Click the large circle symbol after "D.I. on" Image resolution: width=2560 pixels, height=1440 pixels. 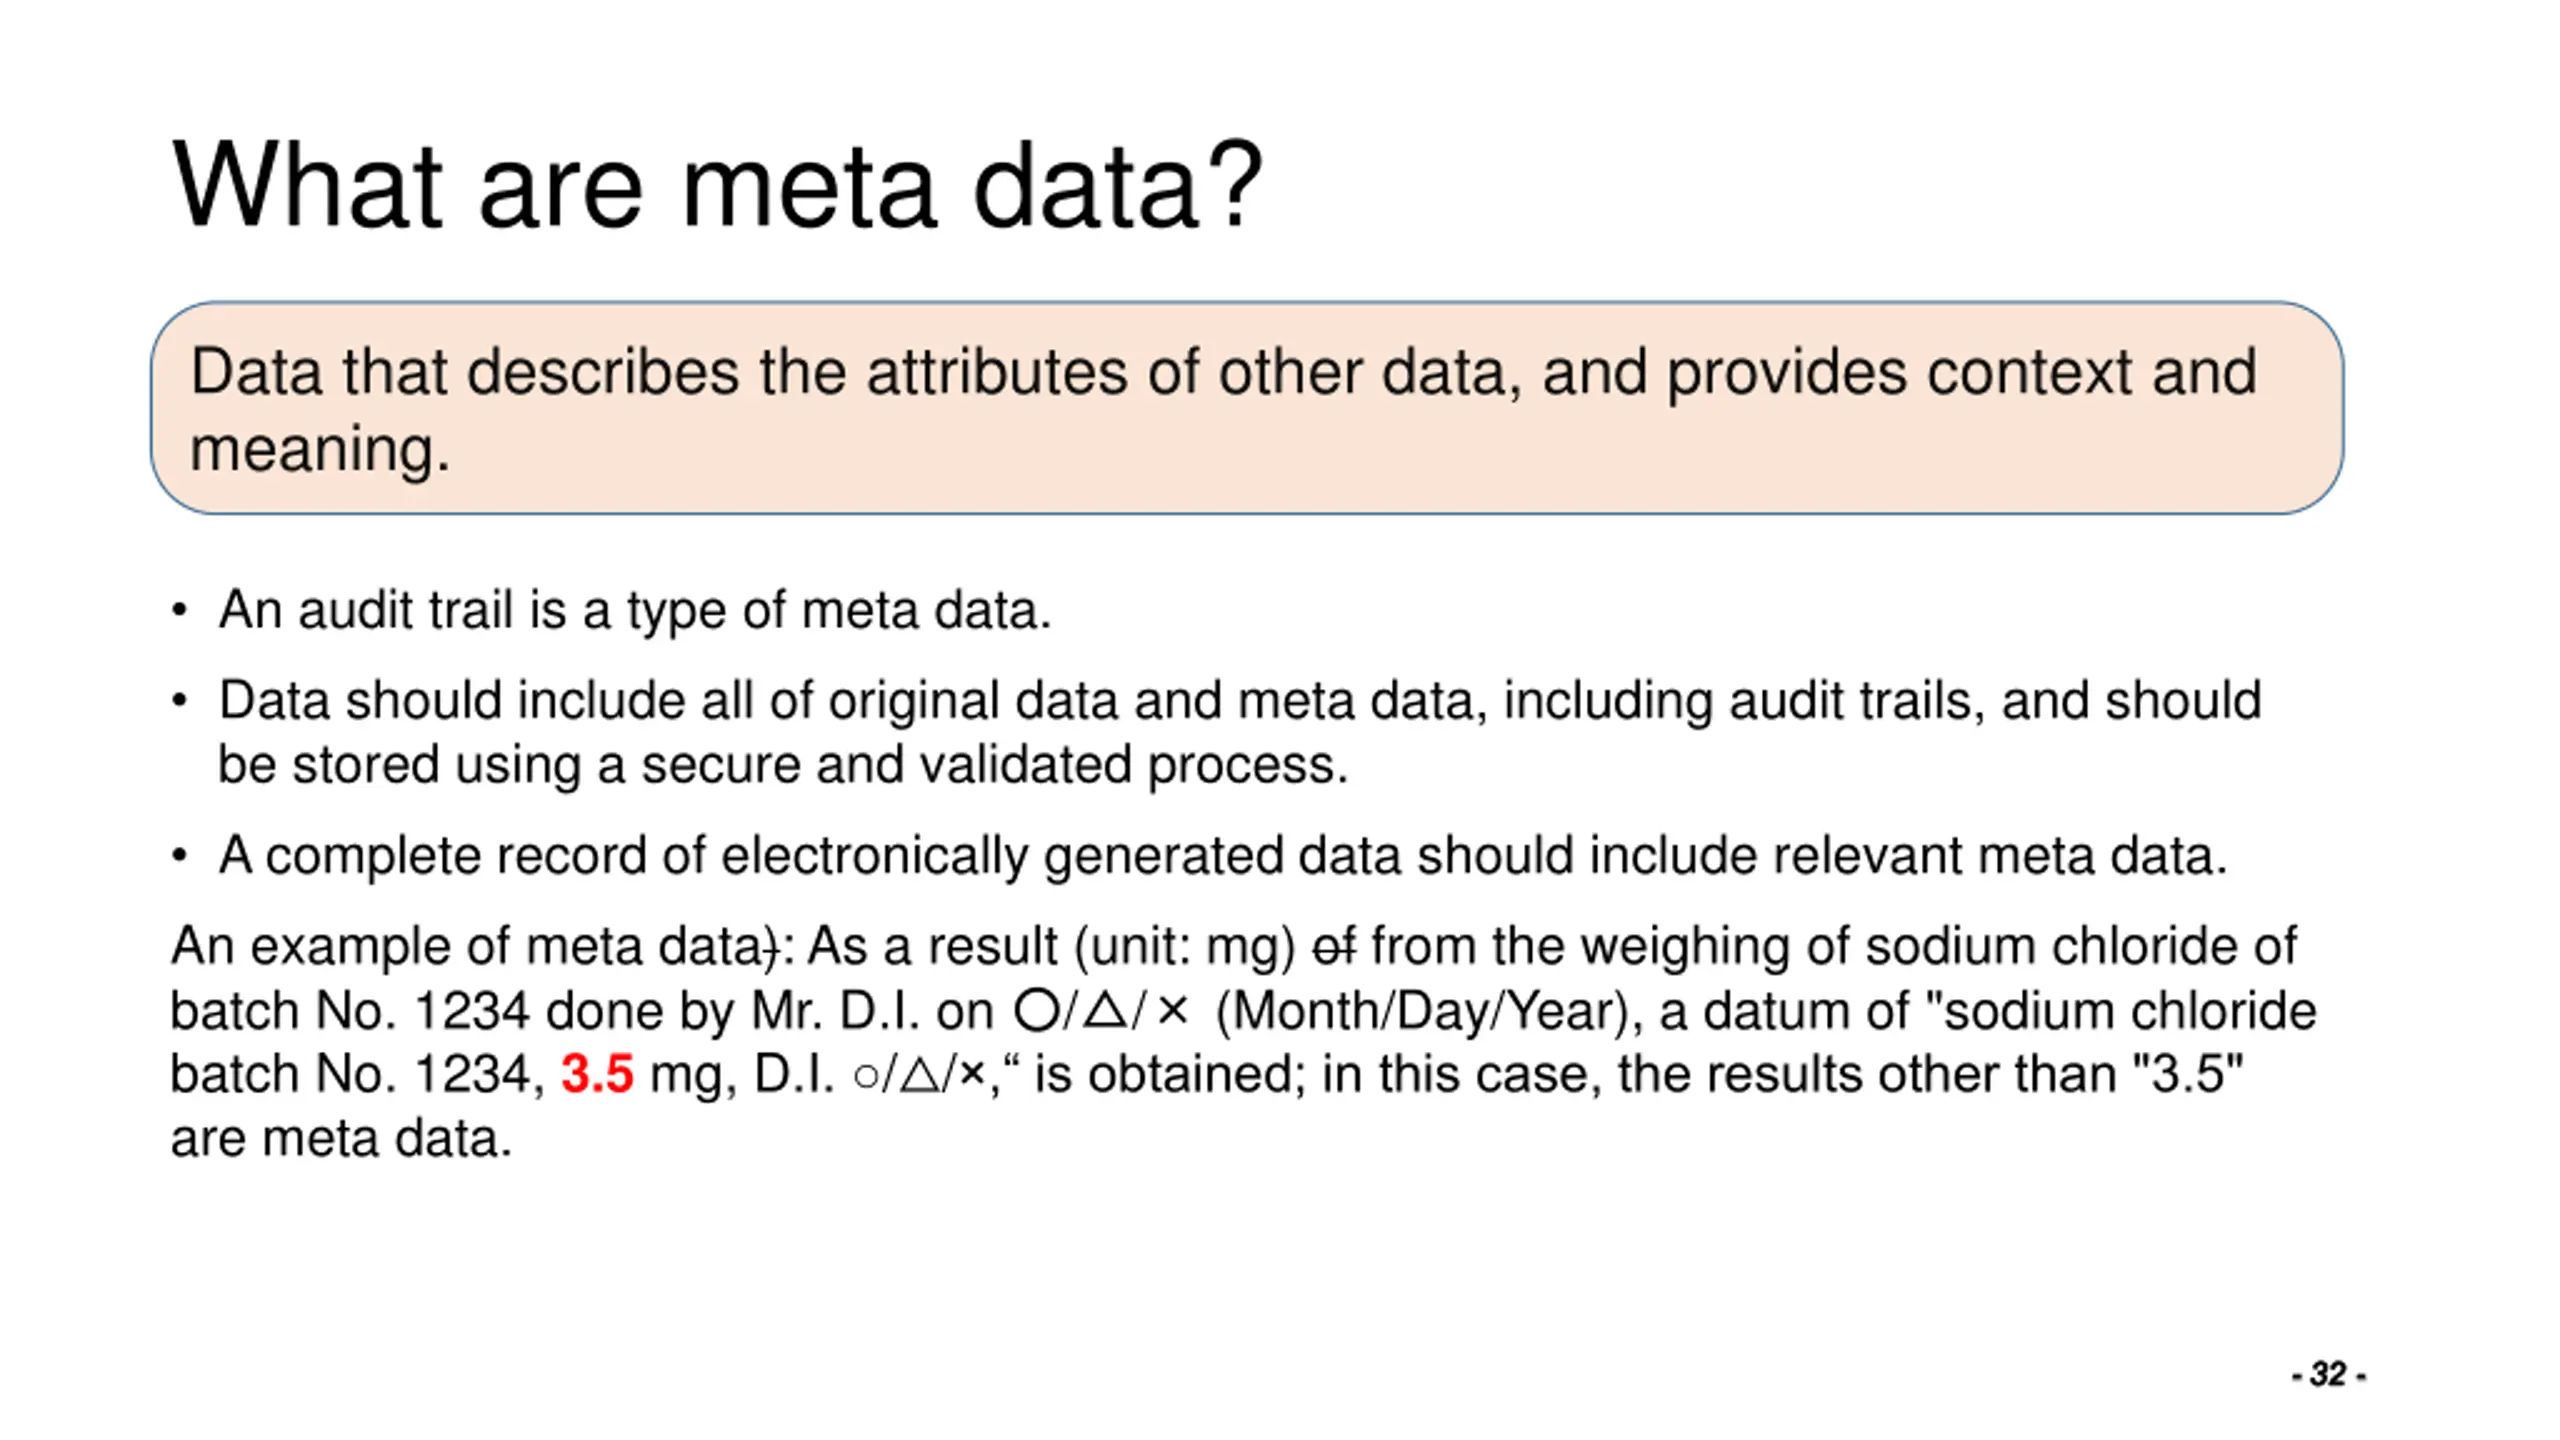point(1037,1010)
